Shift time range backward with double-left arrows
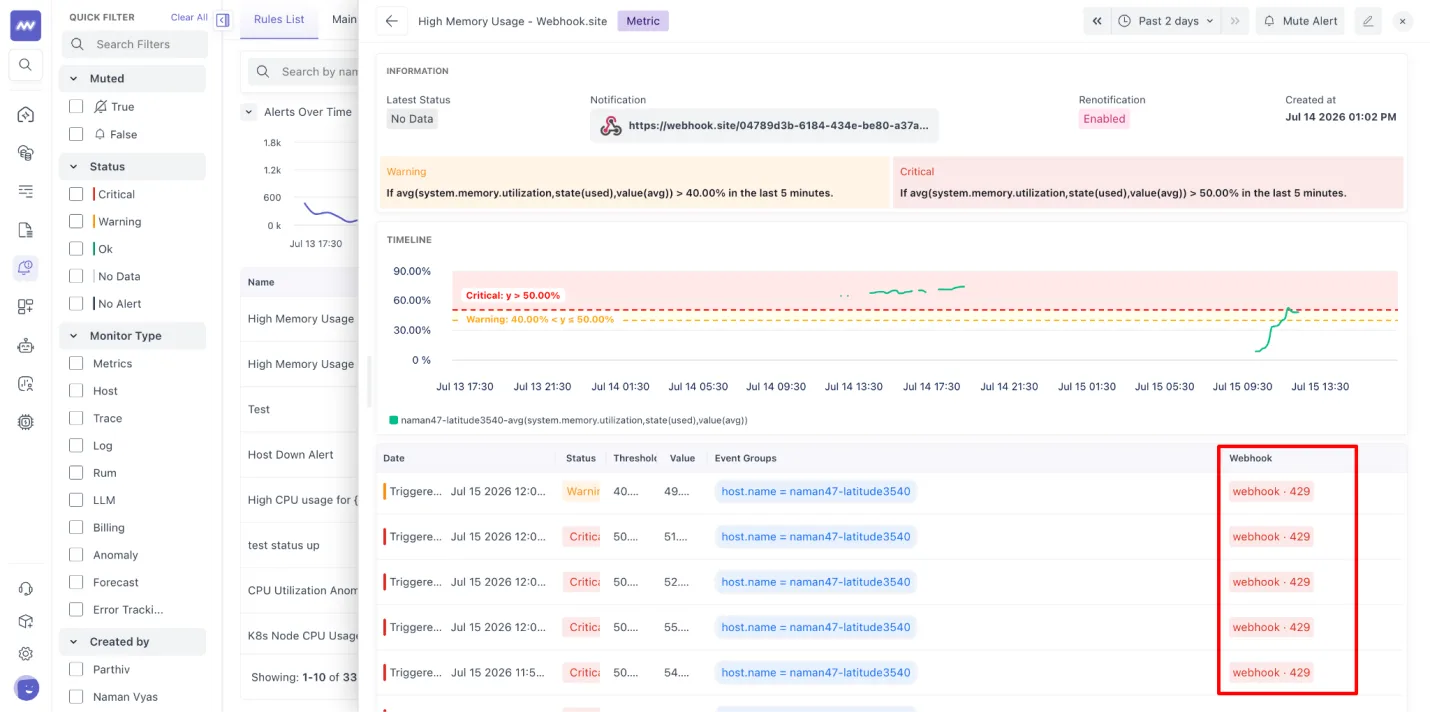Viewport: 1430px width, 712px height. 1097,21
